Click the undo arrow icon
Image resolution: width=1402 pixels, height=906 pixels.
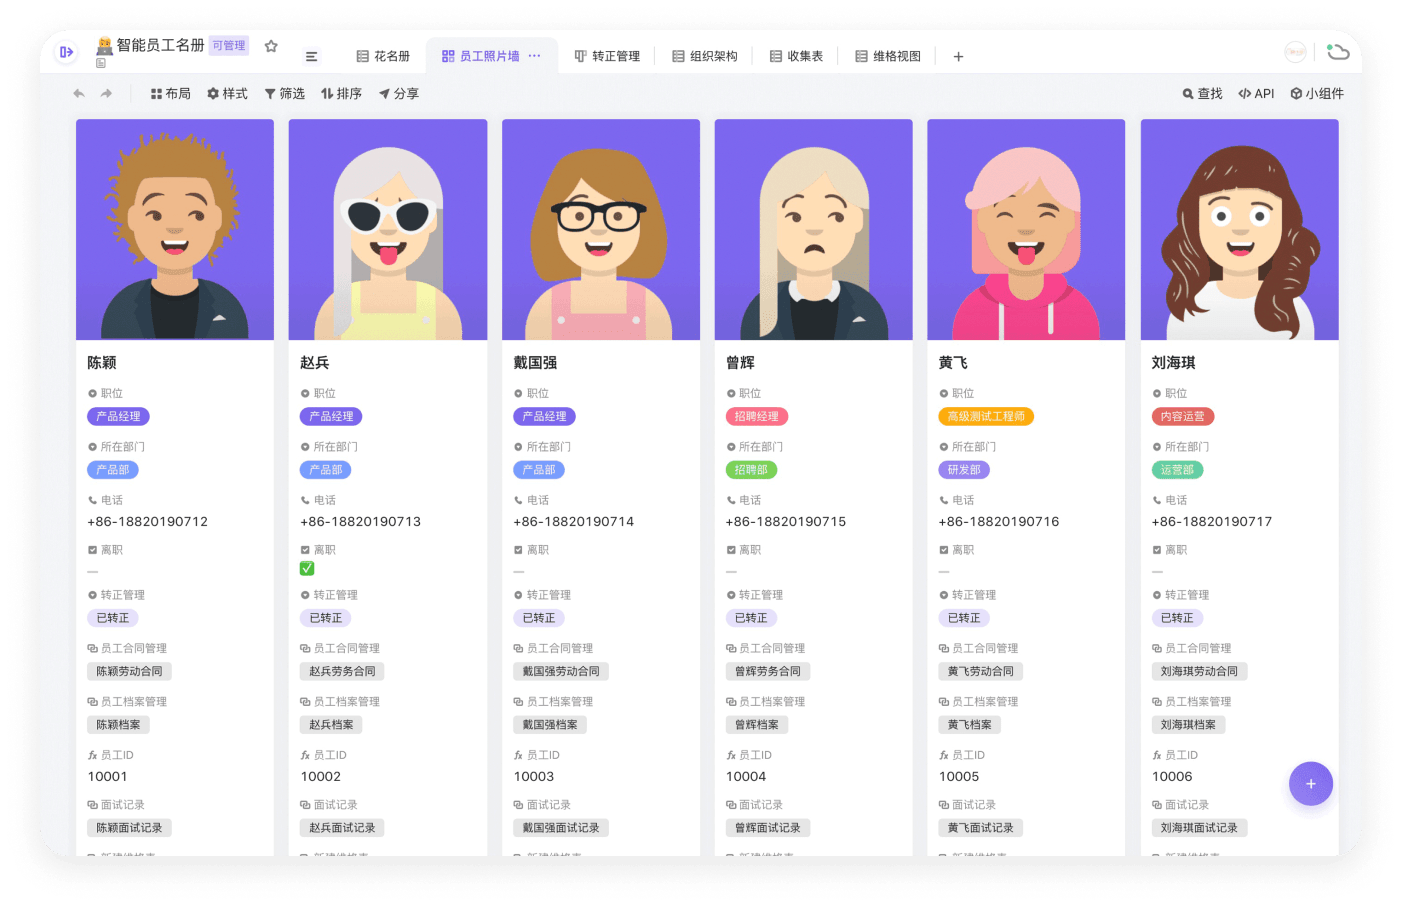79,93
